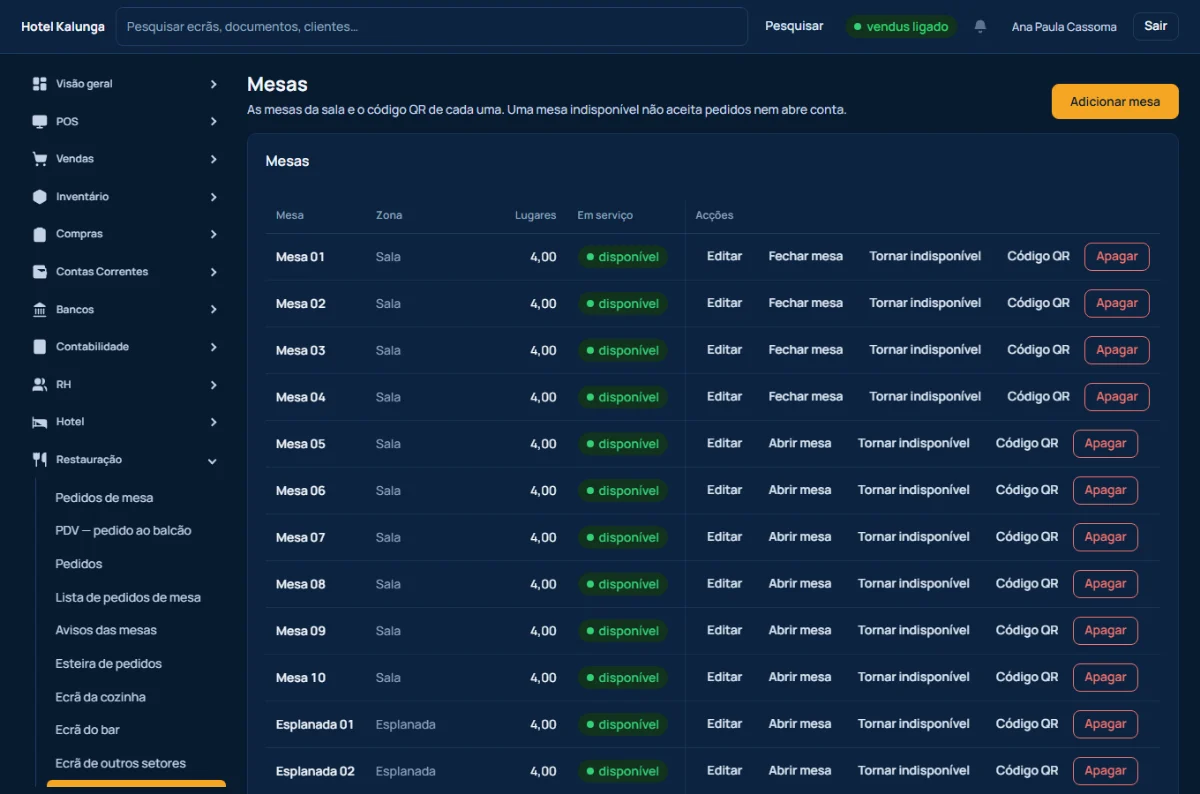
Task: Click the Inventário box icon
Action: tap(40, 197)
